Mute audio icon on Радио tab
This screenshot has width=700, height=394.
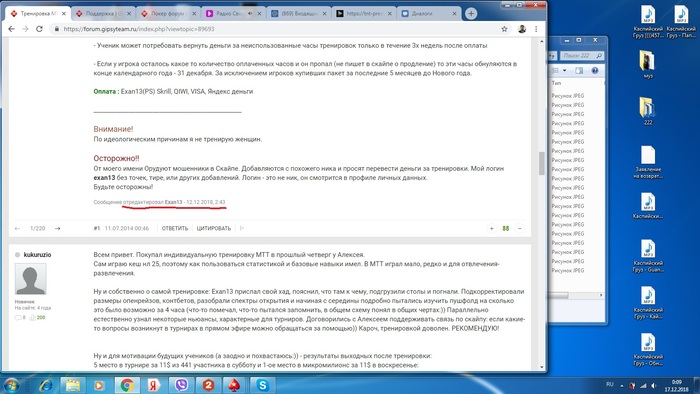pyautogui.click(x=250, y=13)
